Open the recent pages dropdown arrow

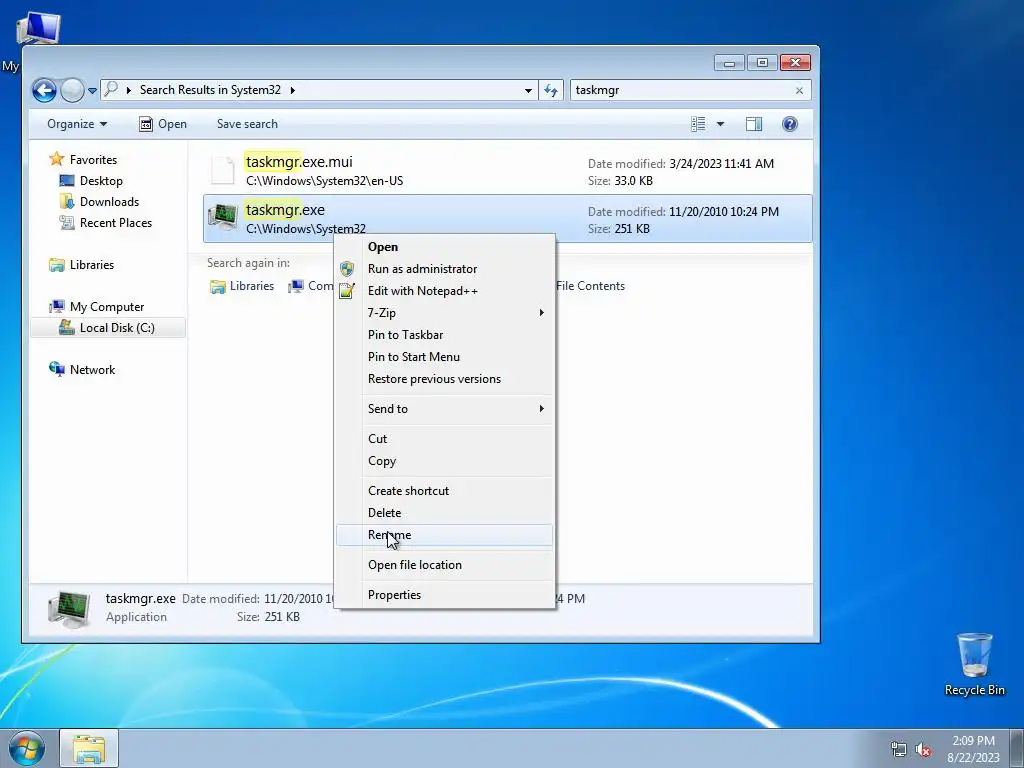[x=92, y=91]
